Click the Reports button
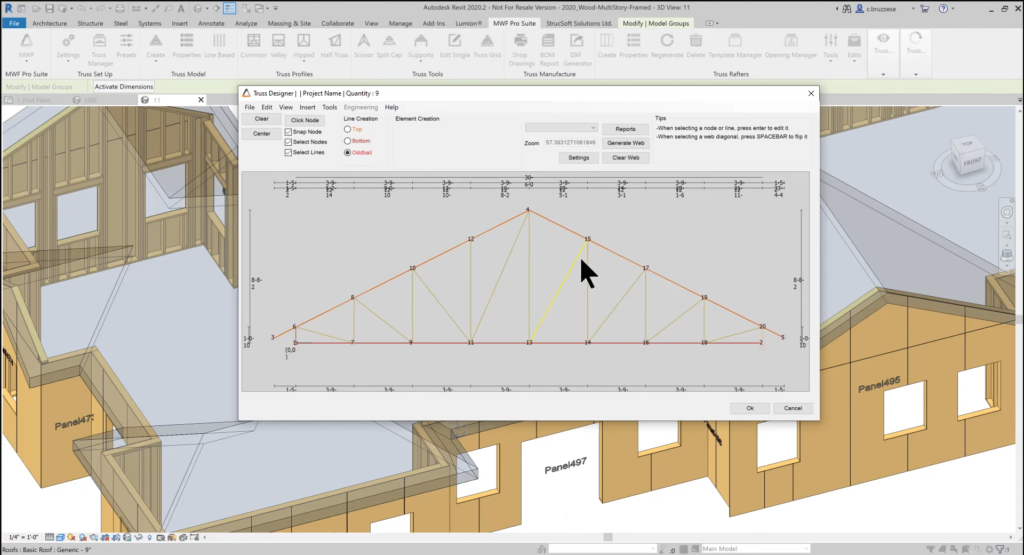This screenshot has width=1024, height=555. pos(626,129)
